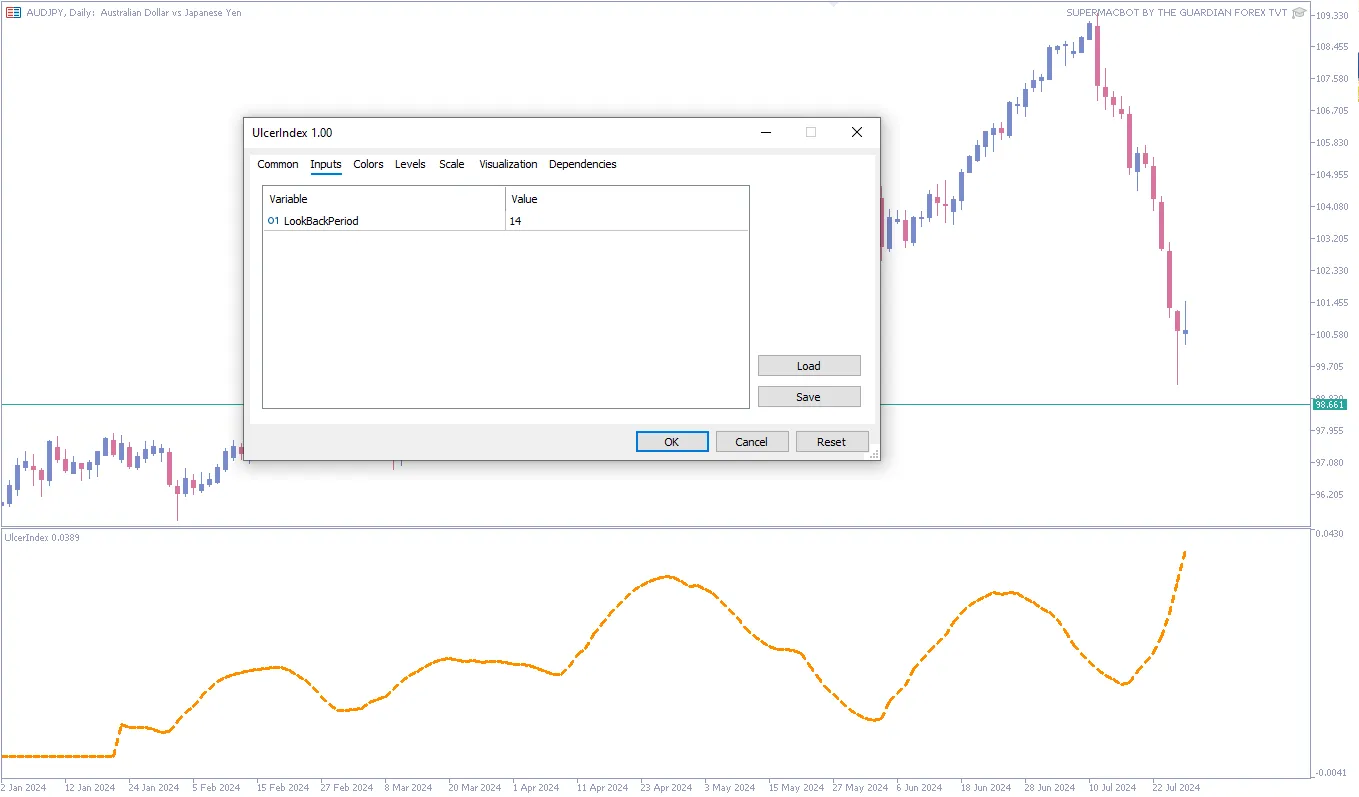Select the Scale tab
This screenshot has width=1359, height=797.
(x=452, y=164)
